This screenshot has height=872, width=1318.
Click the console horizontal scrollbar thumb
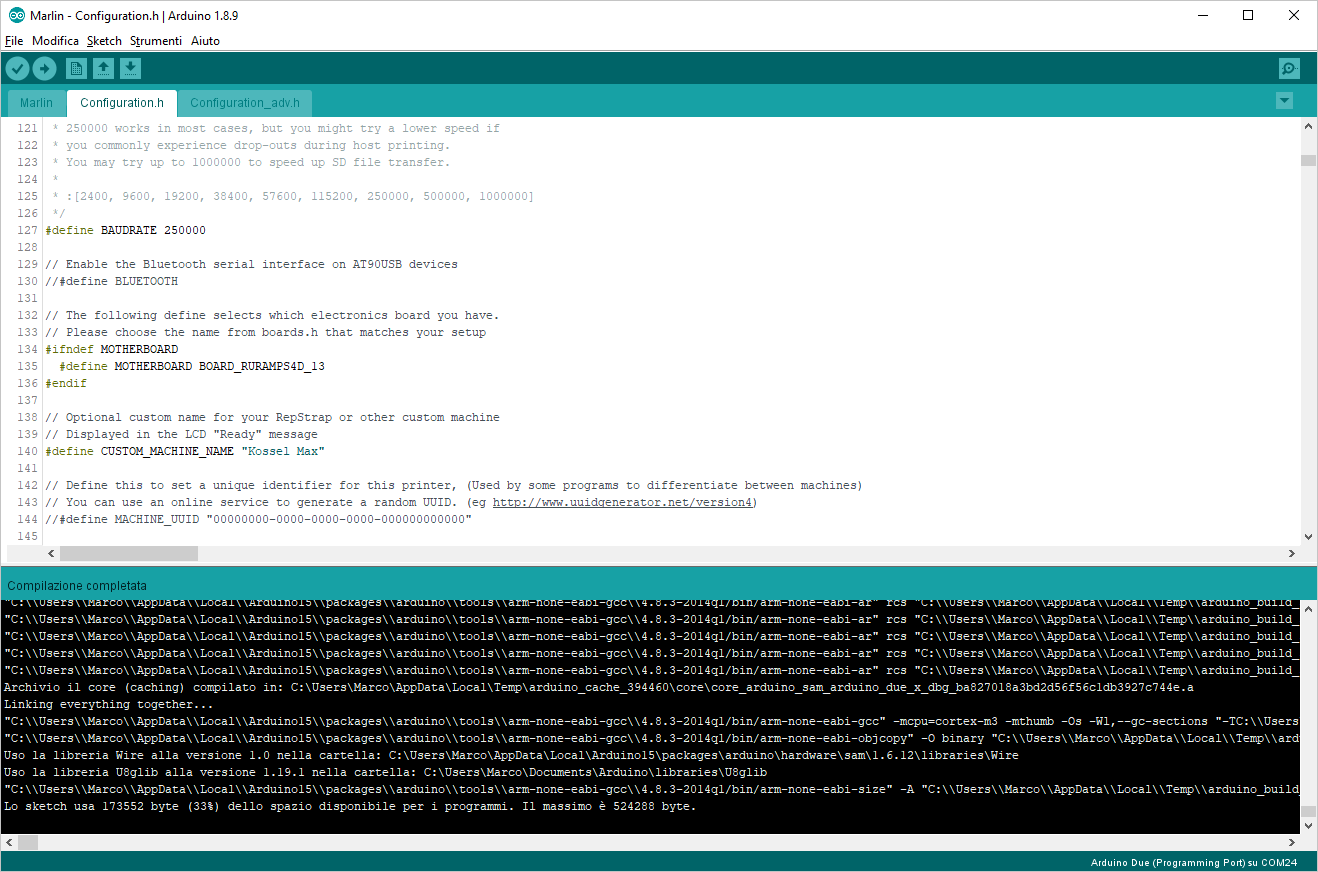(28, 842)
